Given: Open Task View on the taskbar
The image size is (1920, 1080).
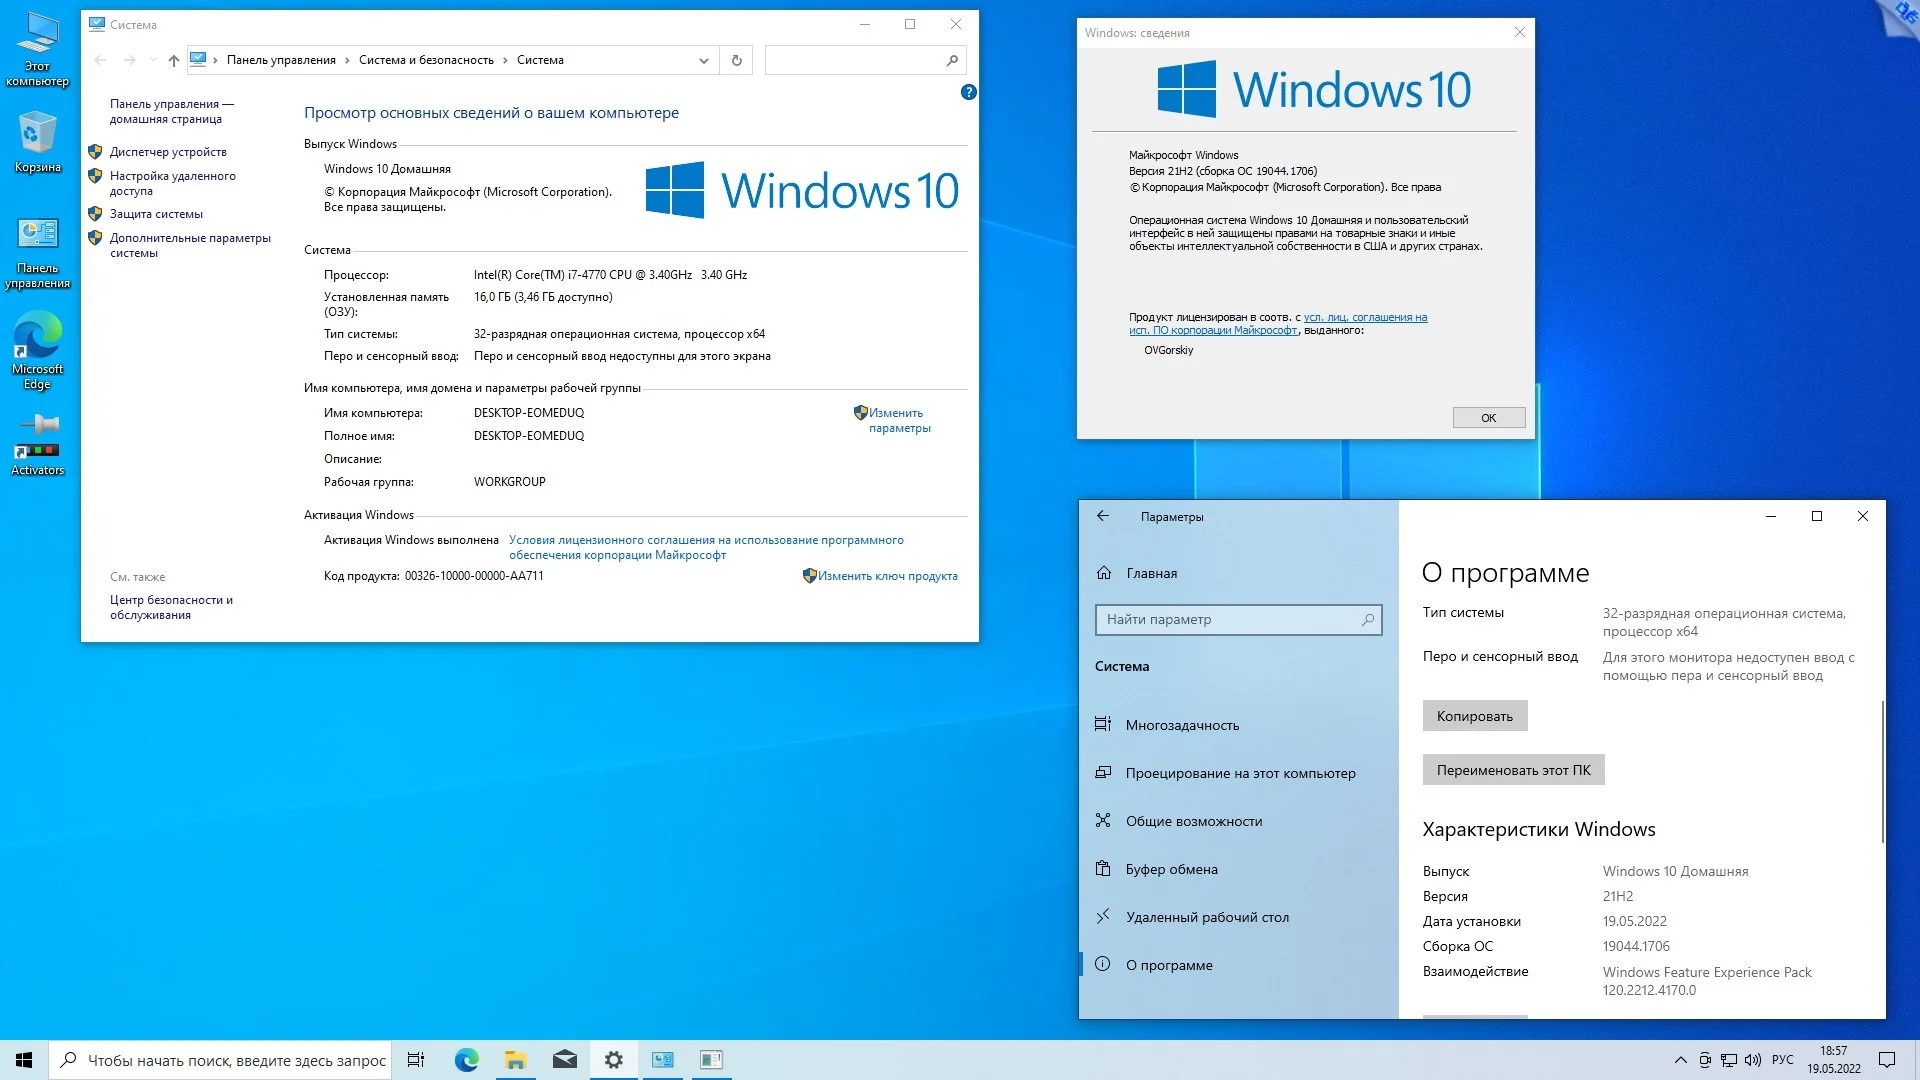Looking at the screenshot, I should (416, 1060).
